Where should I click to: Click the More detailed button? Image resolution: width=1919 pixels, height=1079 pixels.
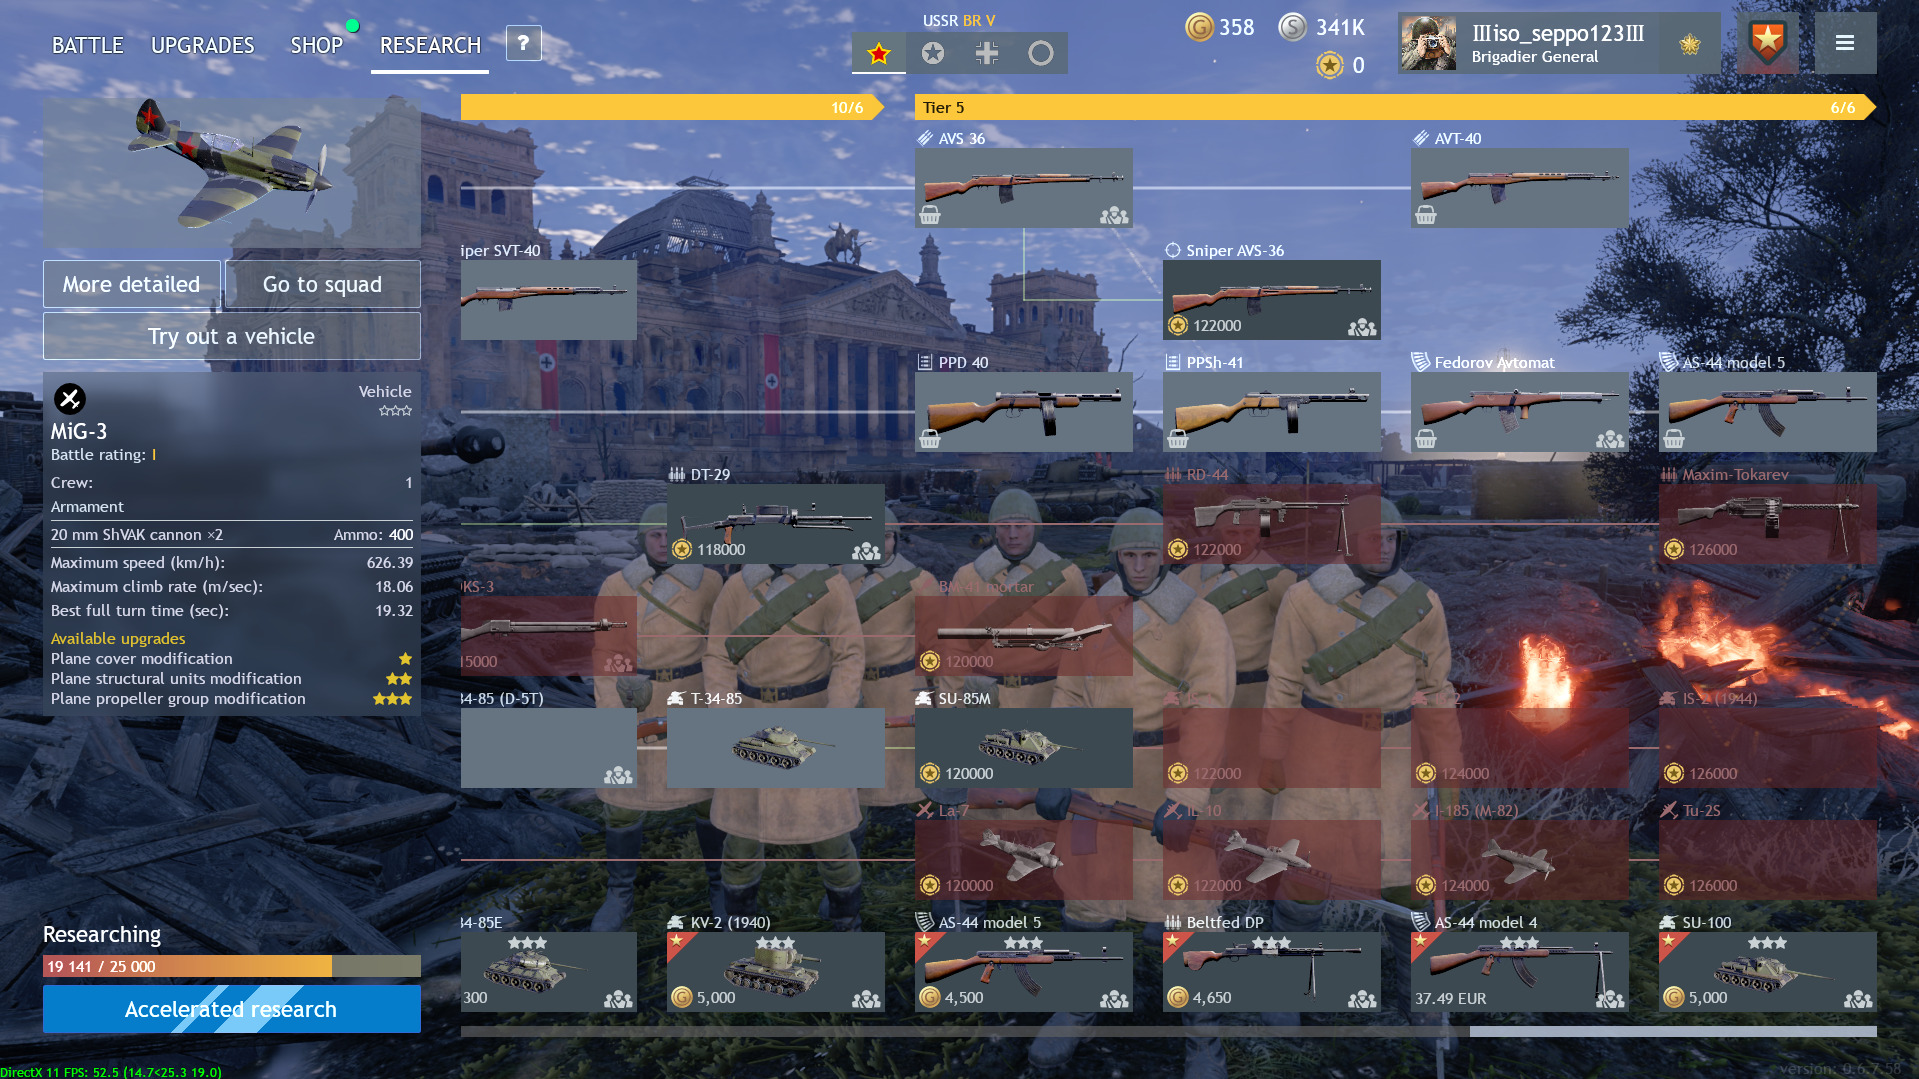click(131, 284)
